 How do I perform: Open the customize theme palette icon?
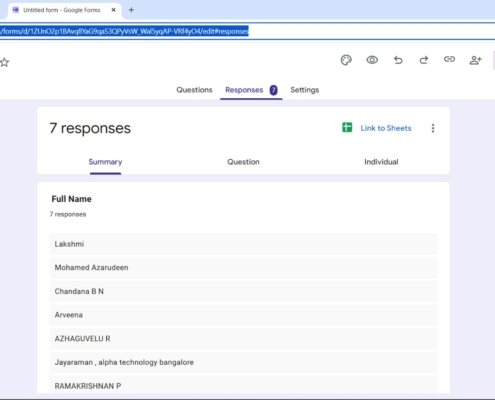pyautogui.click(x=346, y=60)
